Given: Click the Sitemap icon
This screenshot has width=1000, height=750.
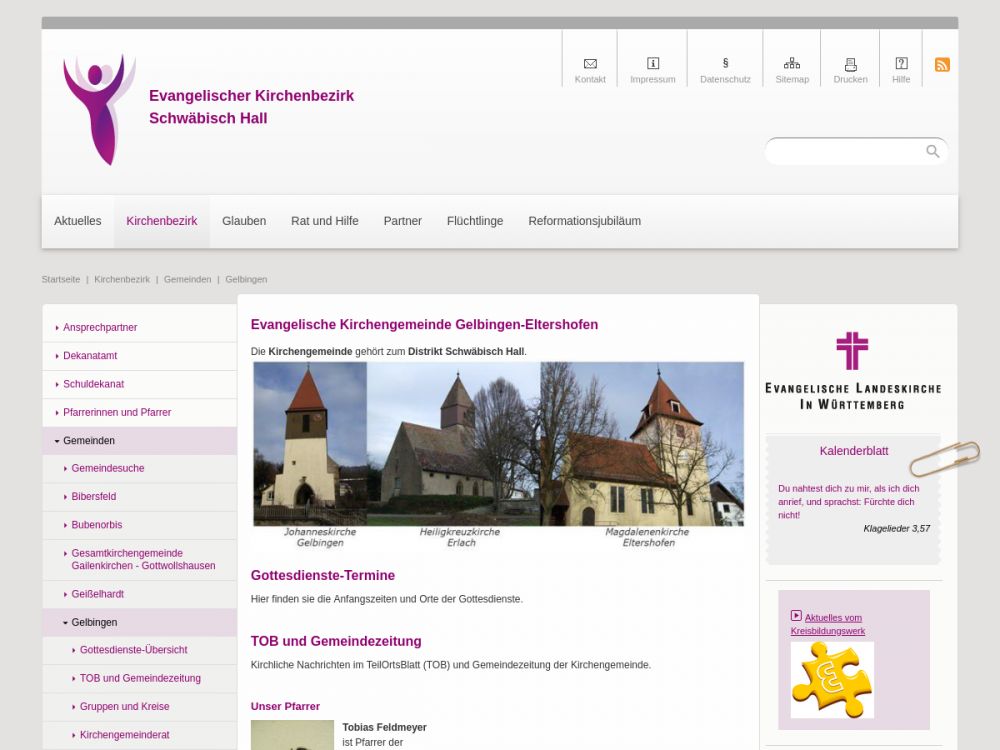Looking at the screenshot, I should pyautogui.click(x=792, y=64).
